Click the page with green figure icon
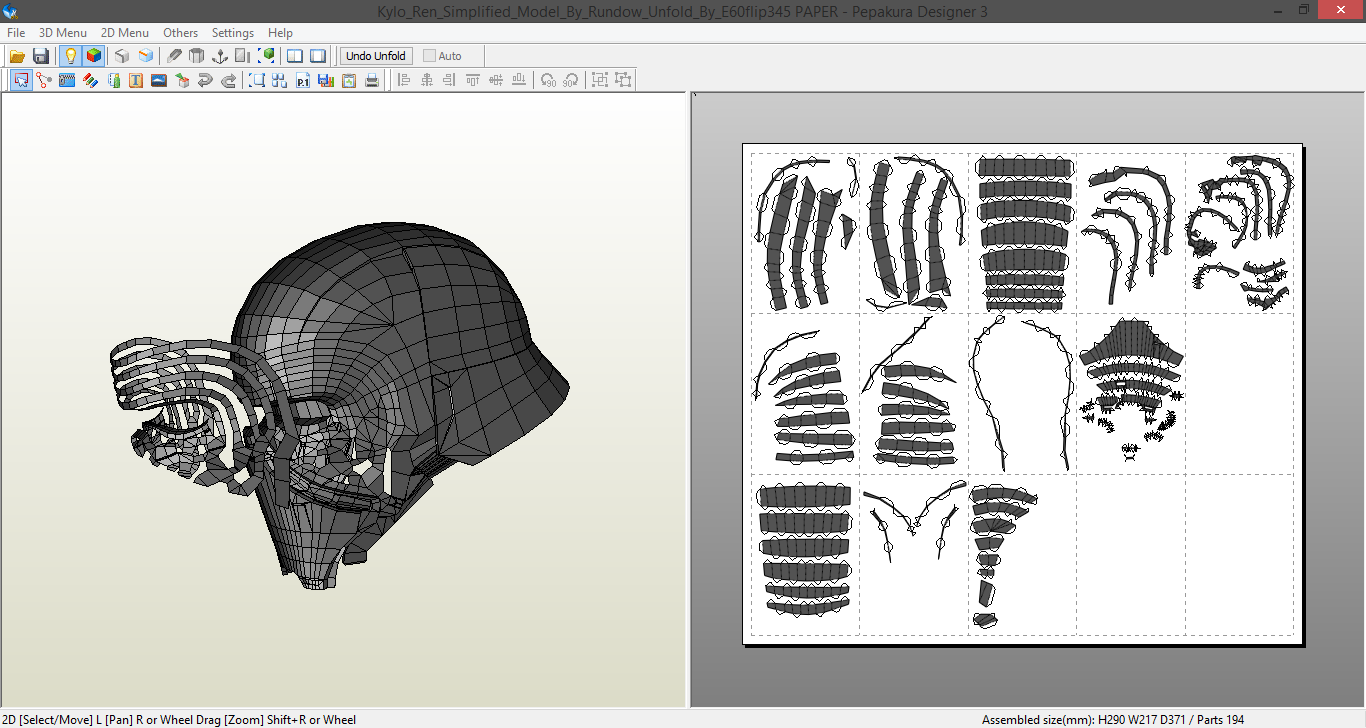Image resolution: width=1366 pixels, height=728 pixels. tap(113, 80)
